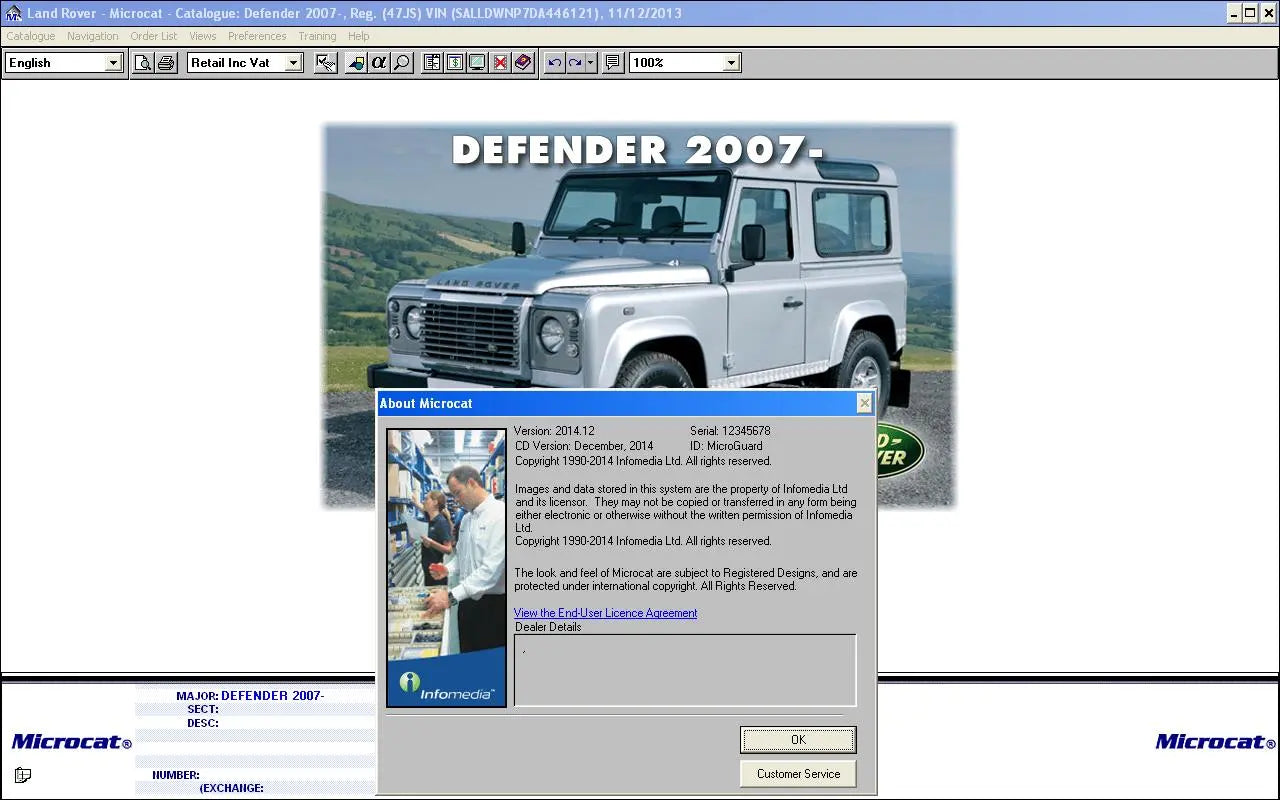Screen dimensions: 1280x800
Task: Click the Customer Service button
Action: click(797, 773)
